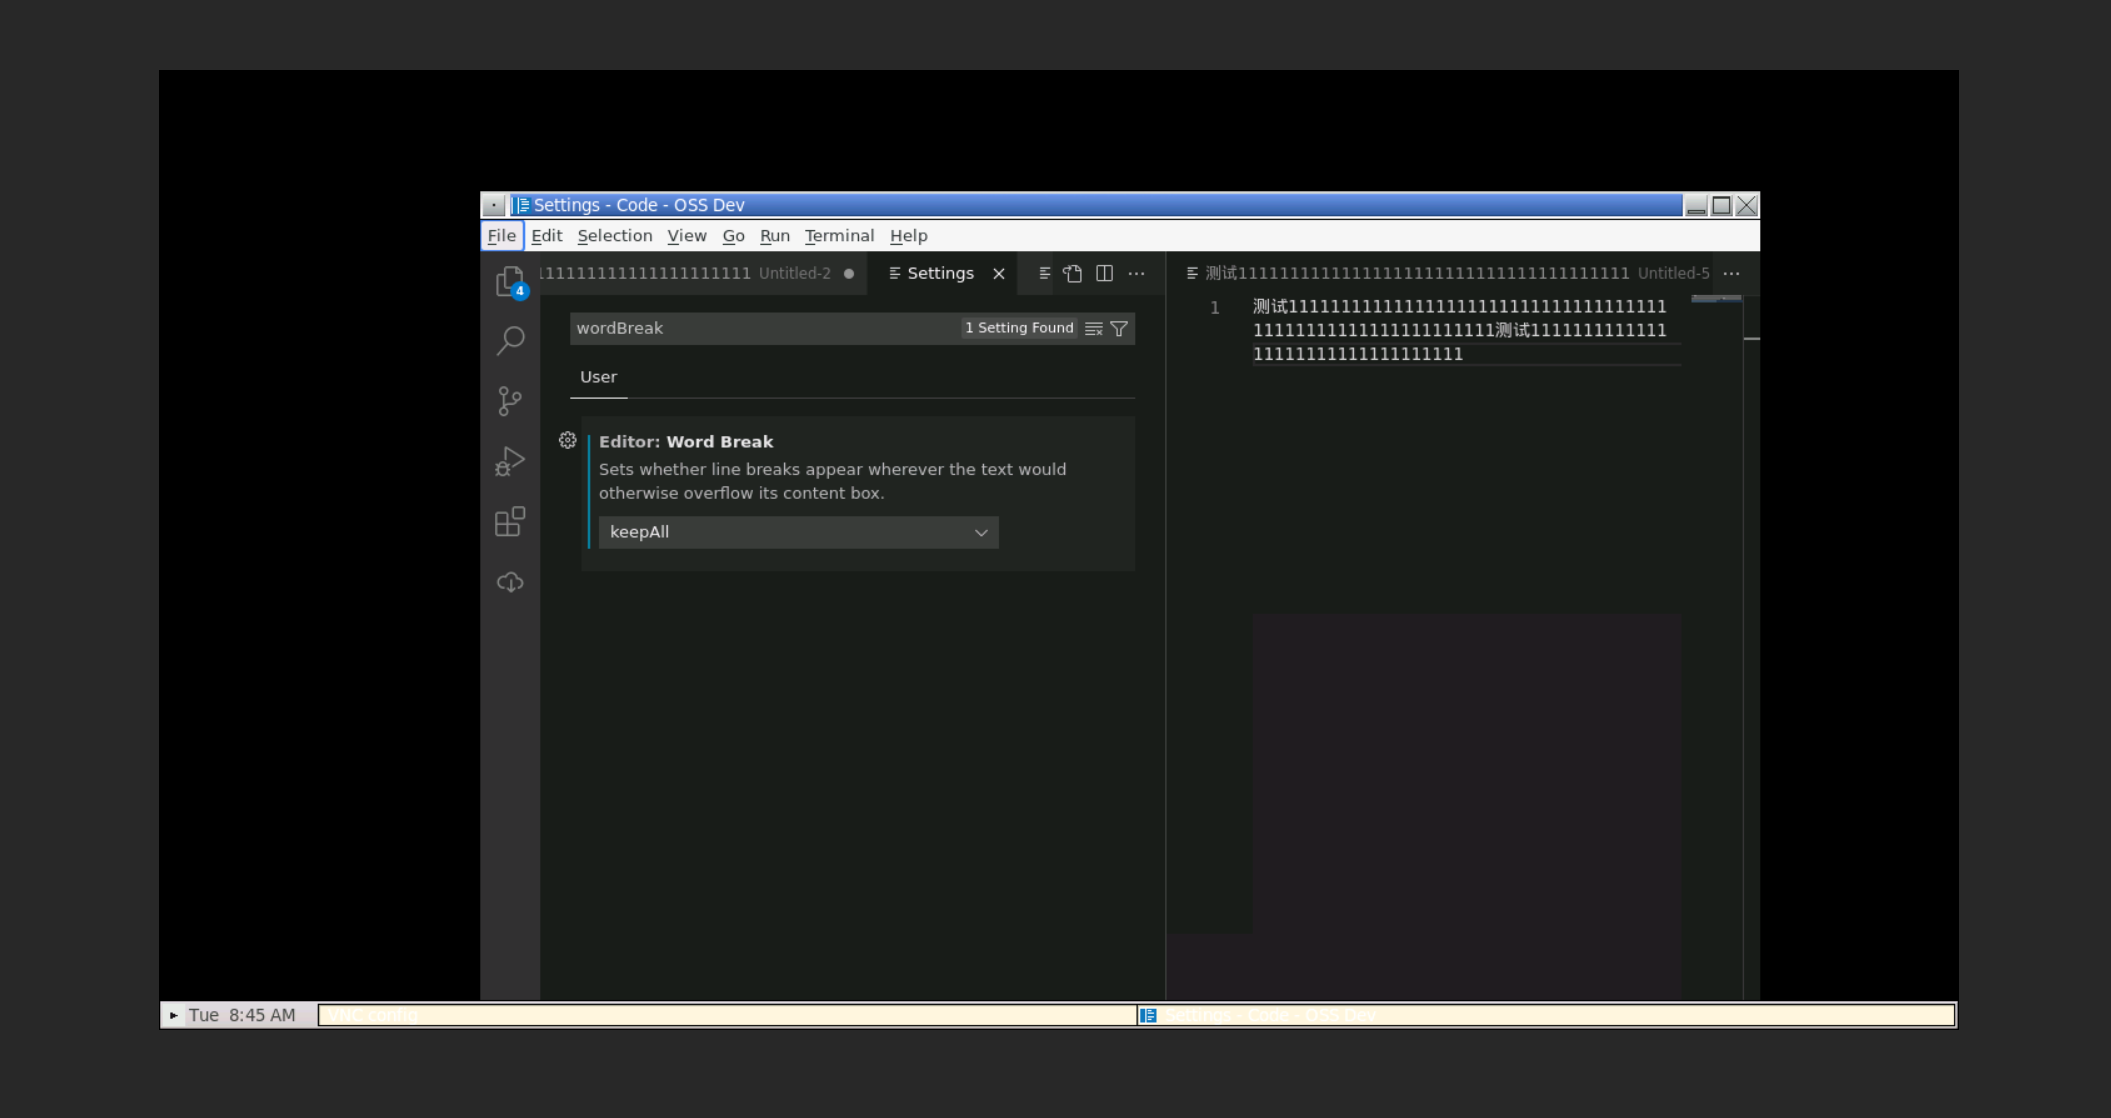Open the Terminal menu
2111x1118 pixels.
pyautogui.click(x=839, y=235)
